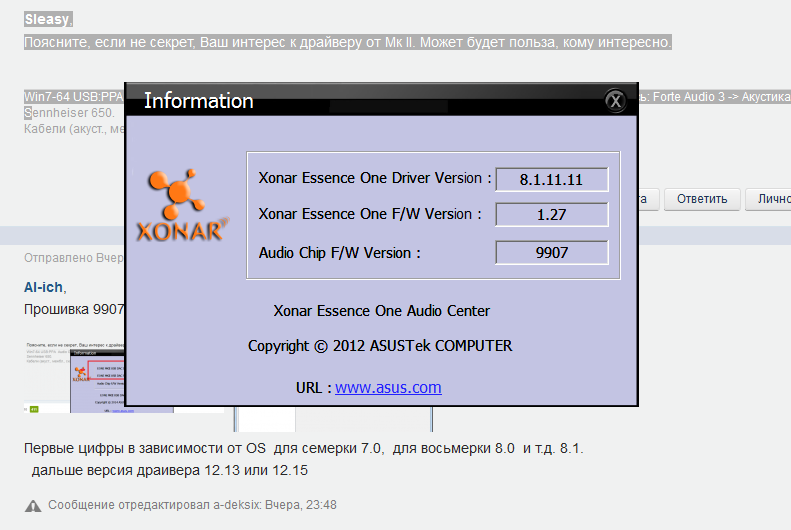The image size is (791, 530).
Task: Click the 'Сообщение отредактировал a-deksix' notice
Action: 192,505
